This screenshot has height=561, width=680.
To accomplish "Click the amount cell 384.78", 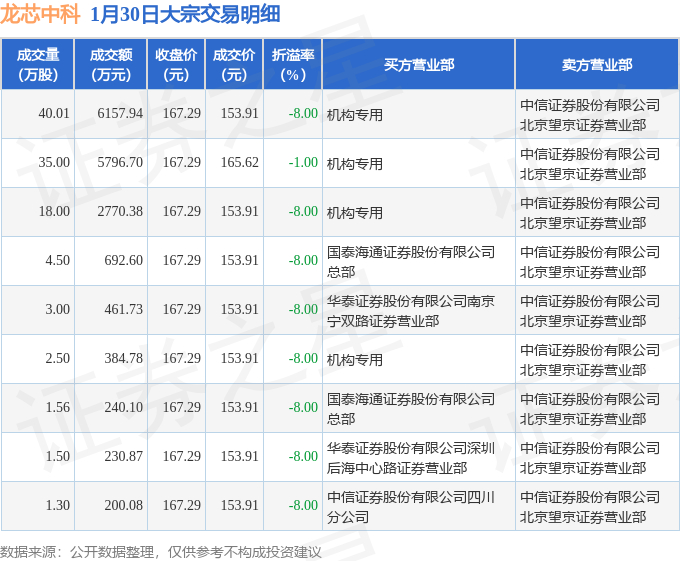I will (x=123, y=359).
